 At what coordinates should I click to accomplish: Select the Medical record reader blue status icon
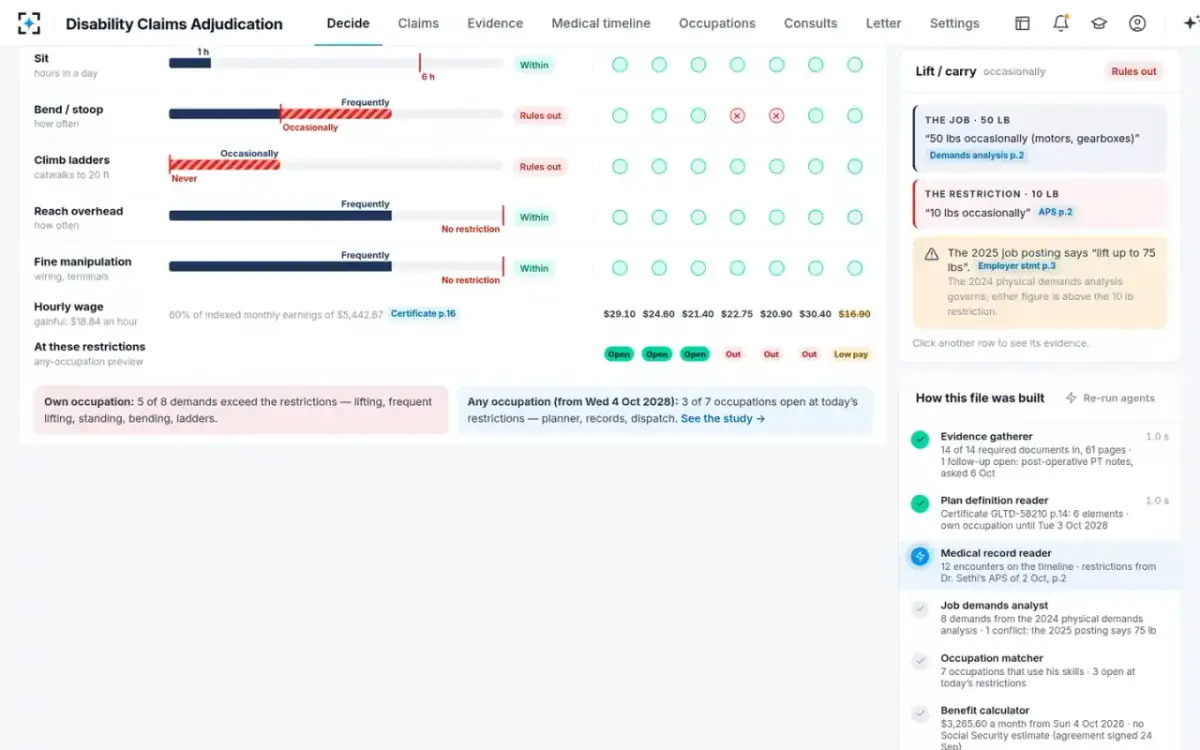tap(920, 556)
